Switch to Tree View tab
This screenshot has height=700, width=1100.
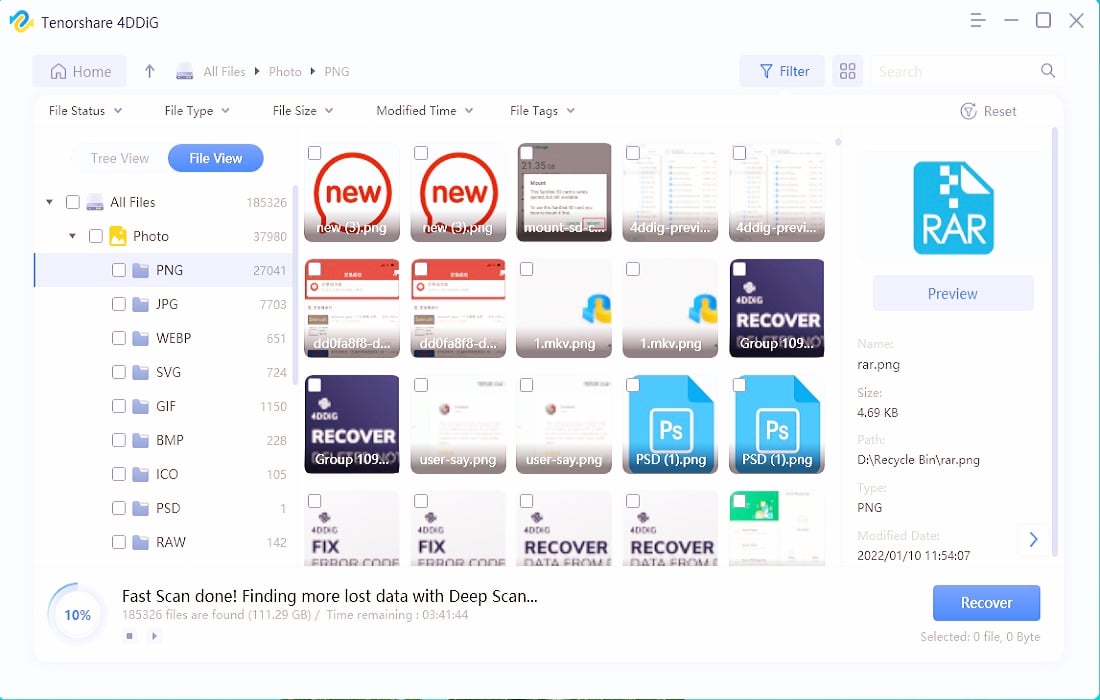[x=119, y=158]
